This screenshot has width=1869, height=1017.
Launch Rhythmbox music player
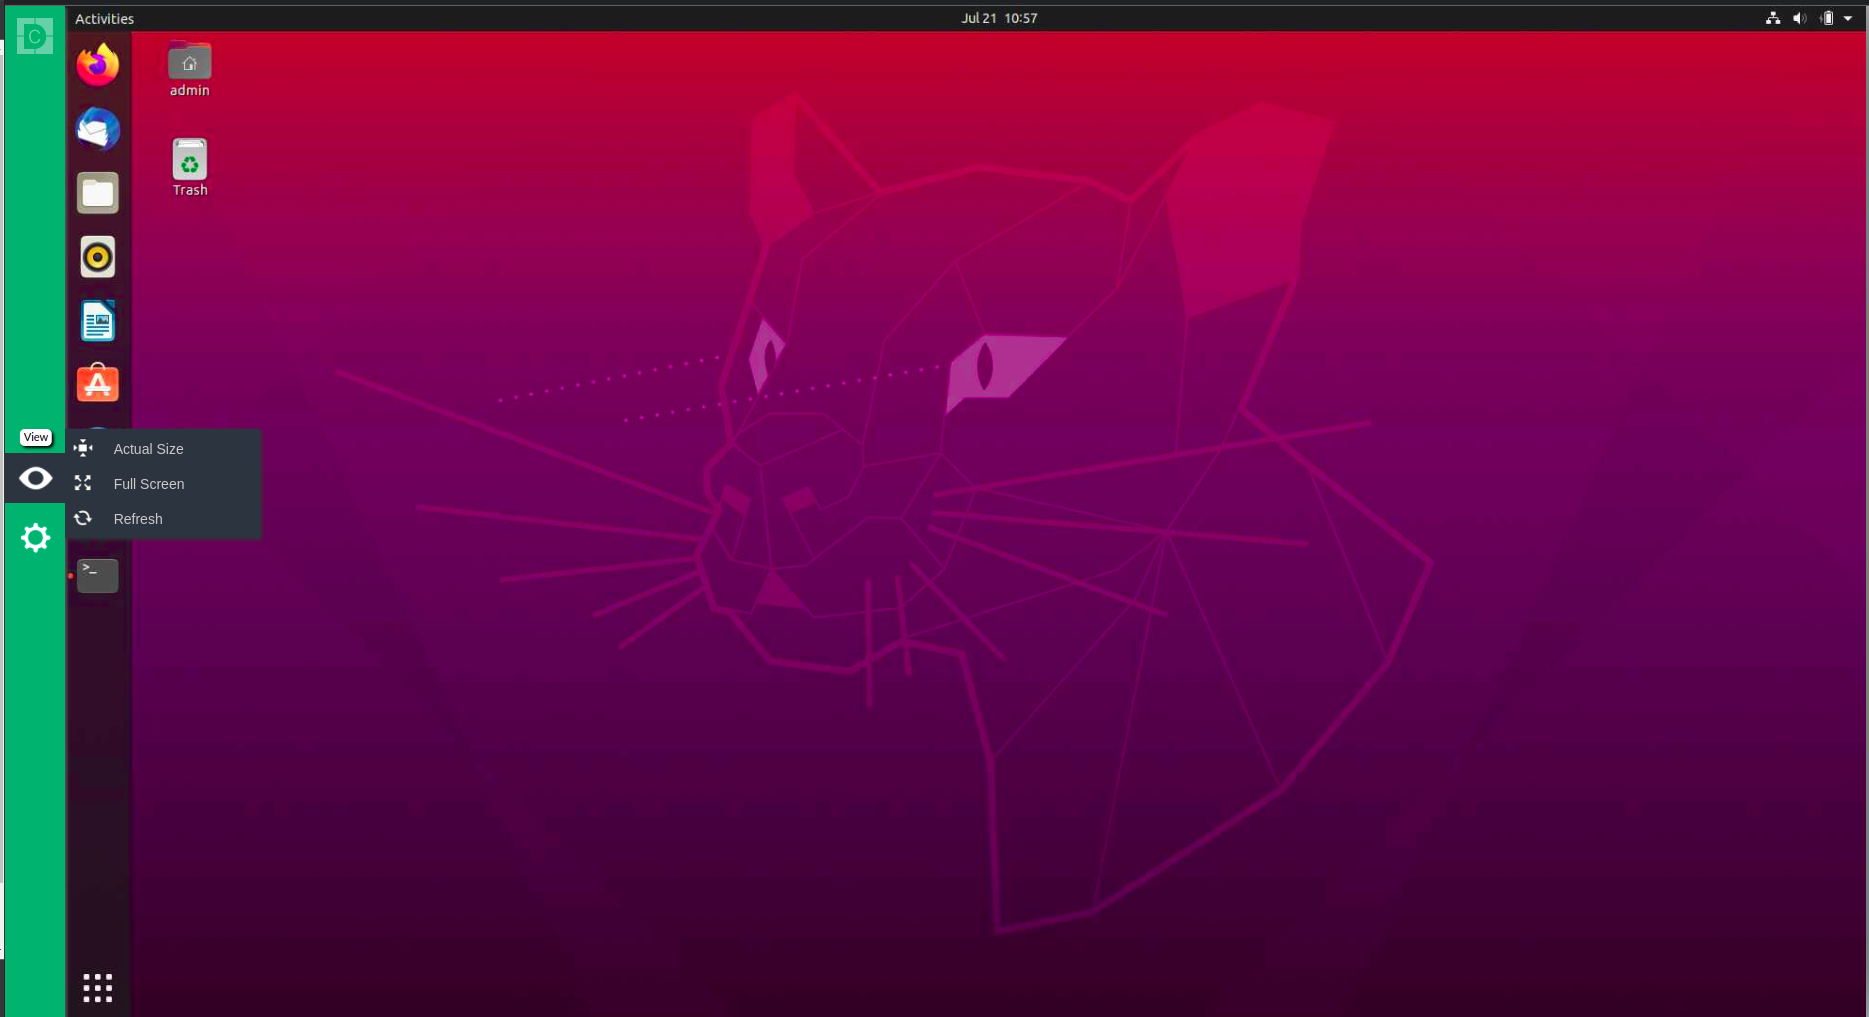(96, 257)
